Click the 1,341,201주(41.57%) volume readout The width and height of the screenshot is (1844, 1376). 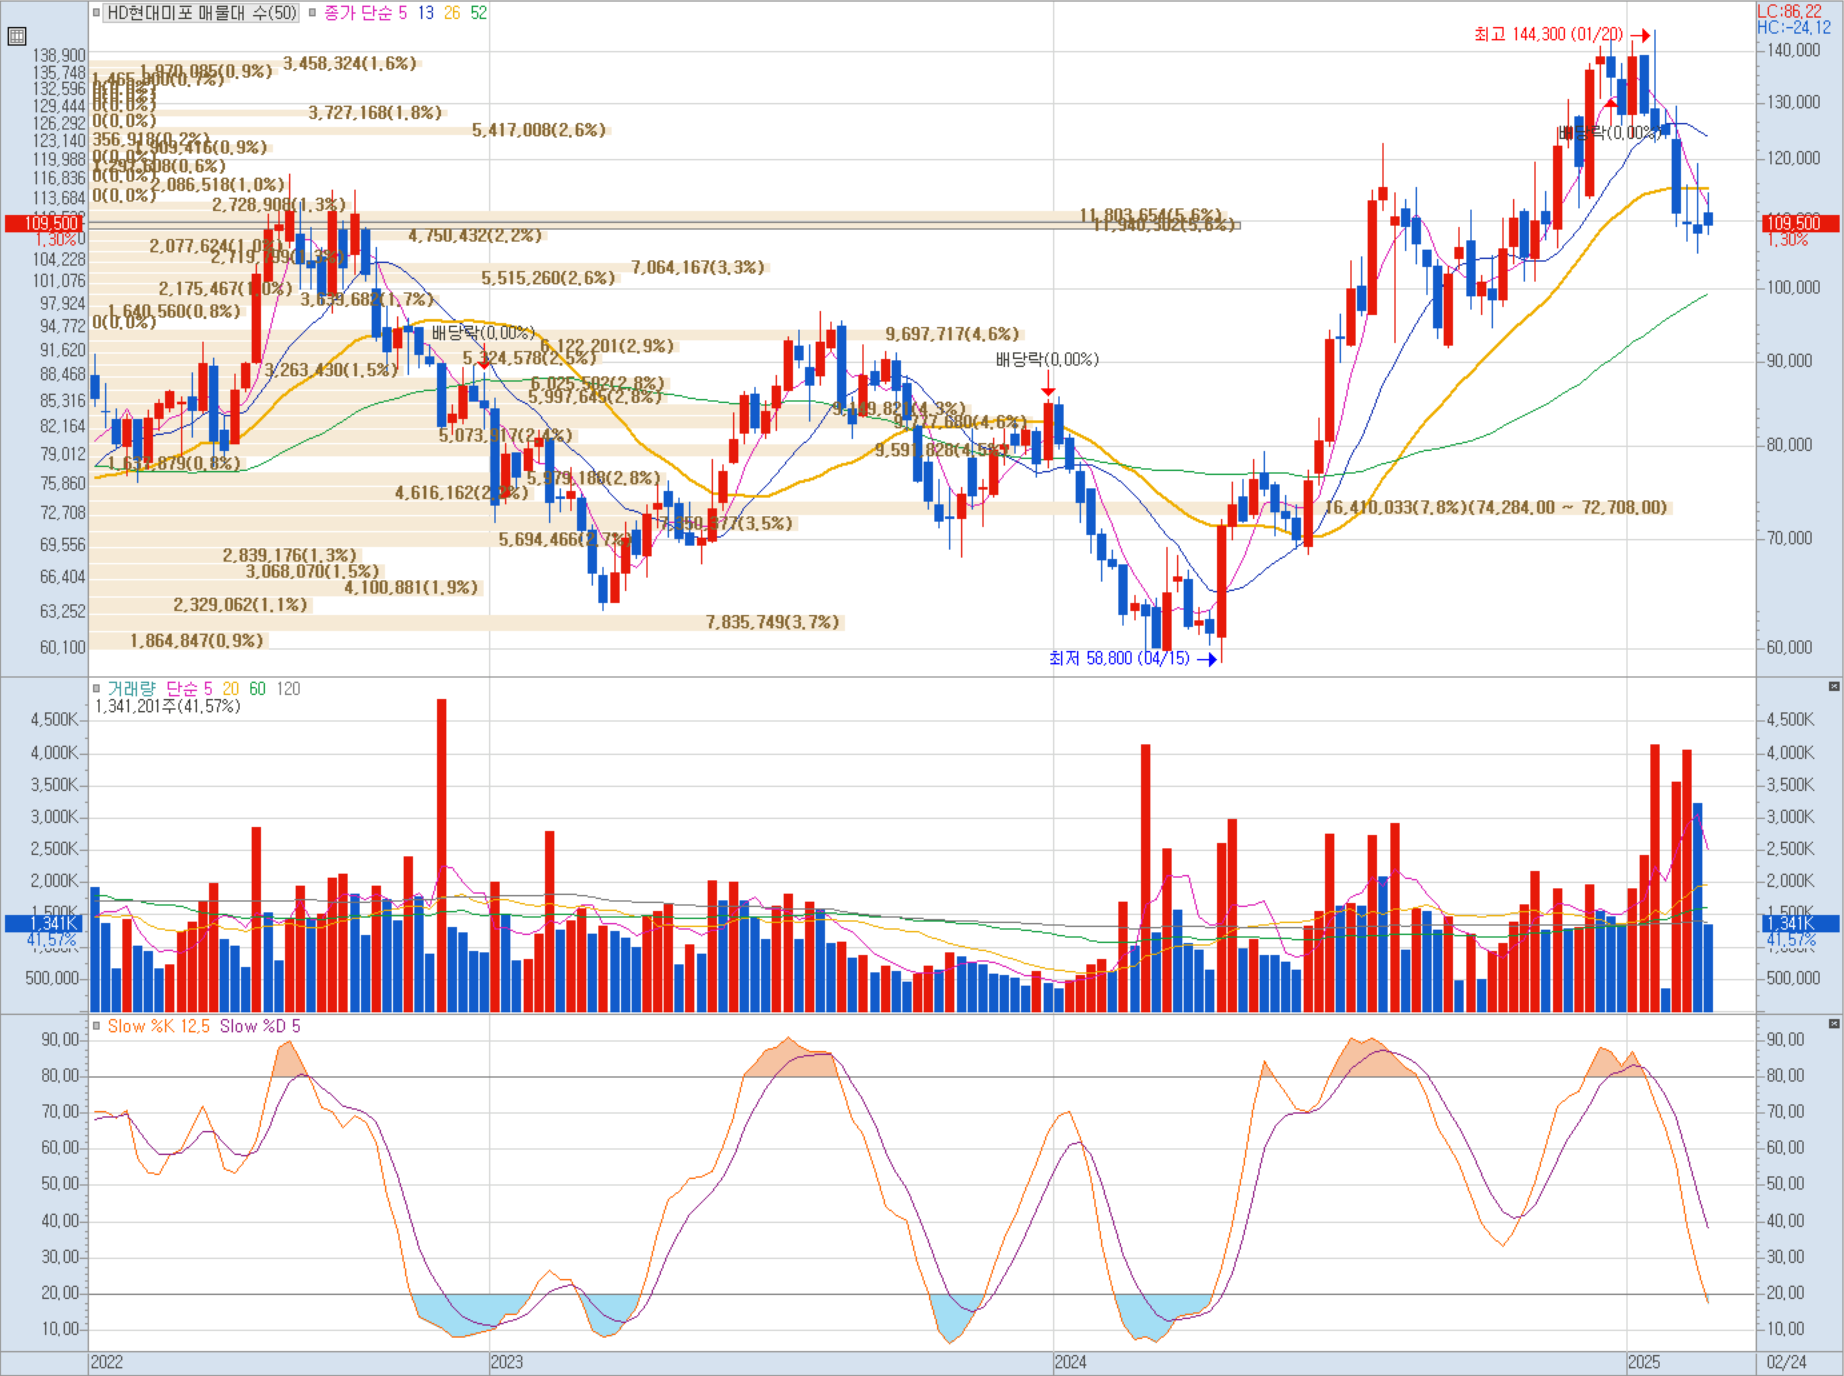(167, 707)
